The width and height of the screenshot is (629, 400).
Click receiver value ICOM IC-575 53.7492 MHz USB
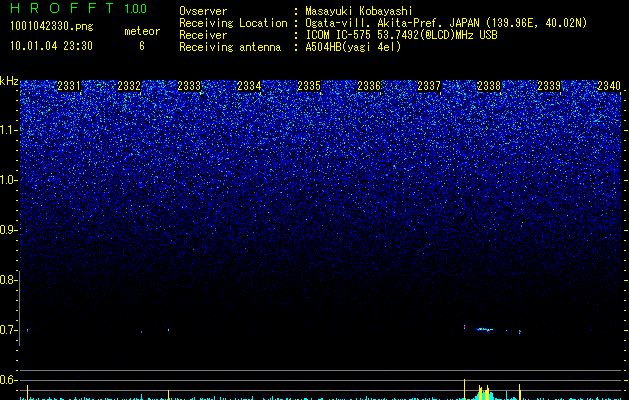(x=402, y=35)
